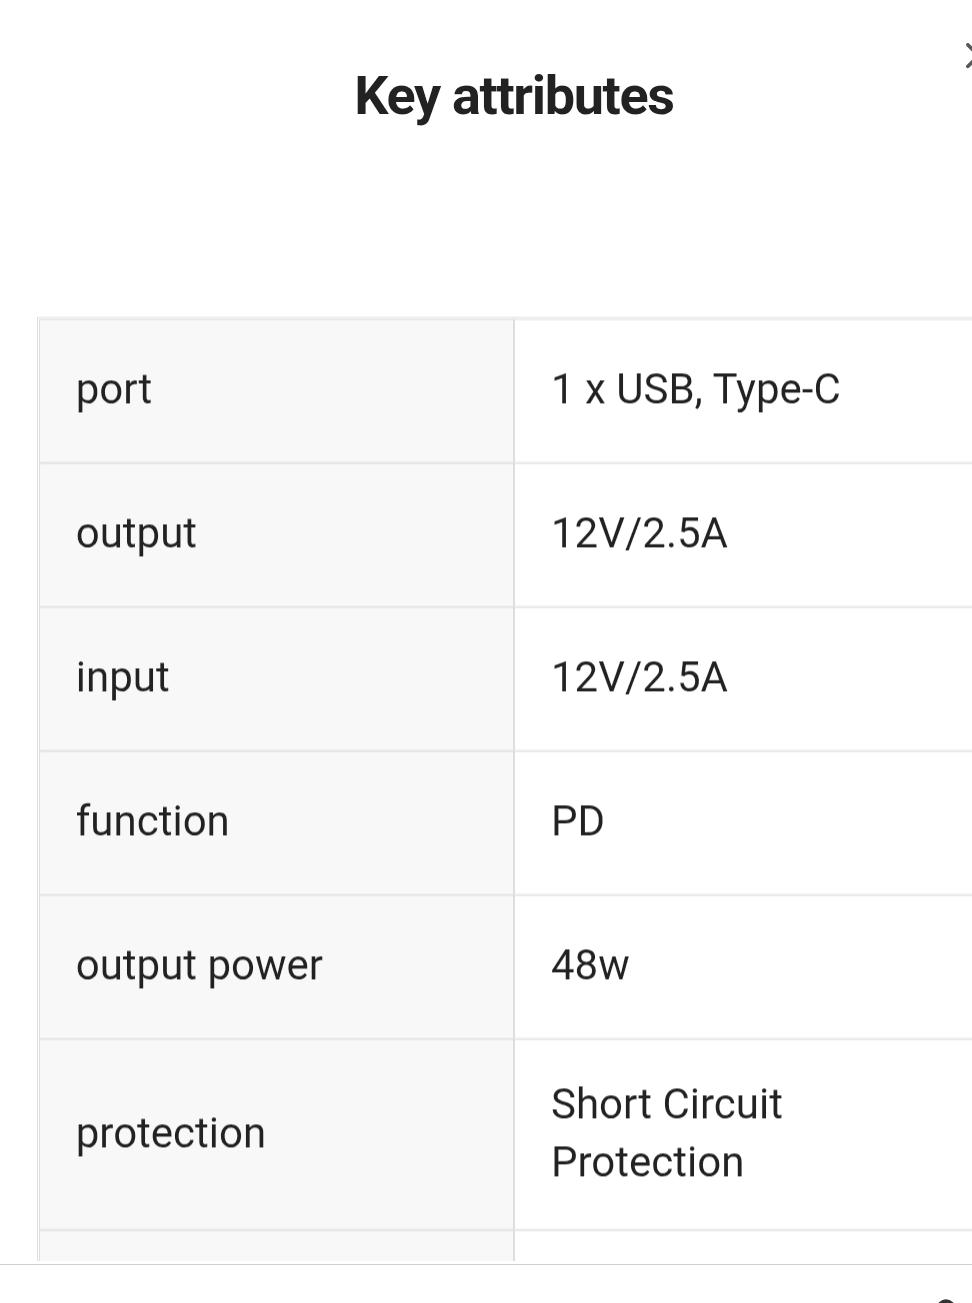Click the output power attribute label
Image resolution: width=972 pixels, height=1303 pixels.
[x=199, y=964]
